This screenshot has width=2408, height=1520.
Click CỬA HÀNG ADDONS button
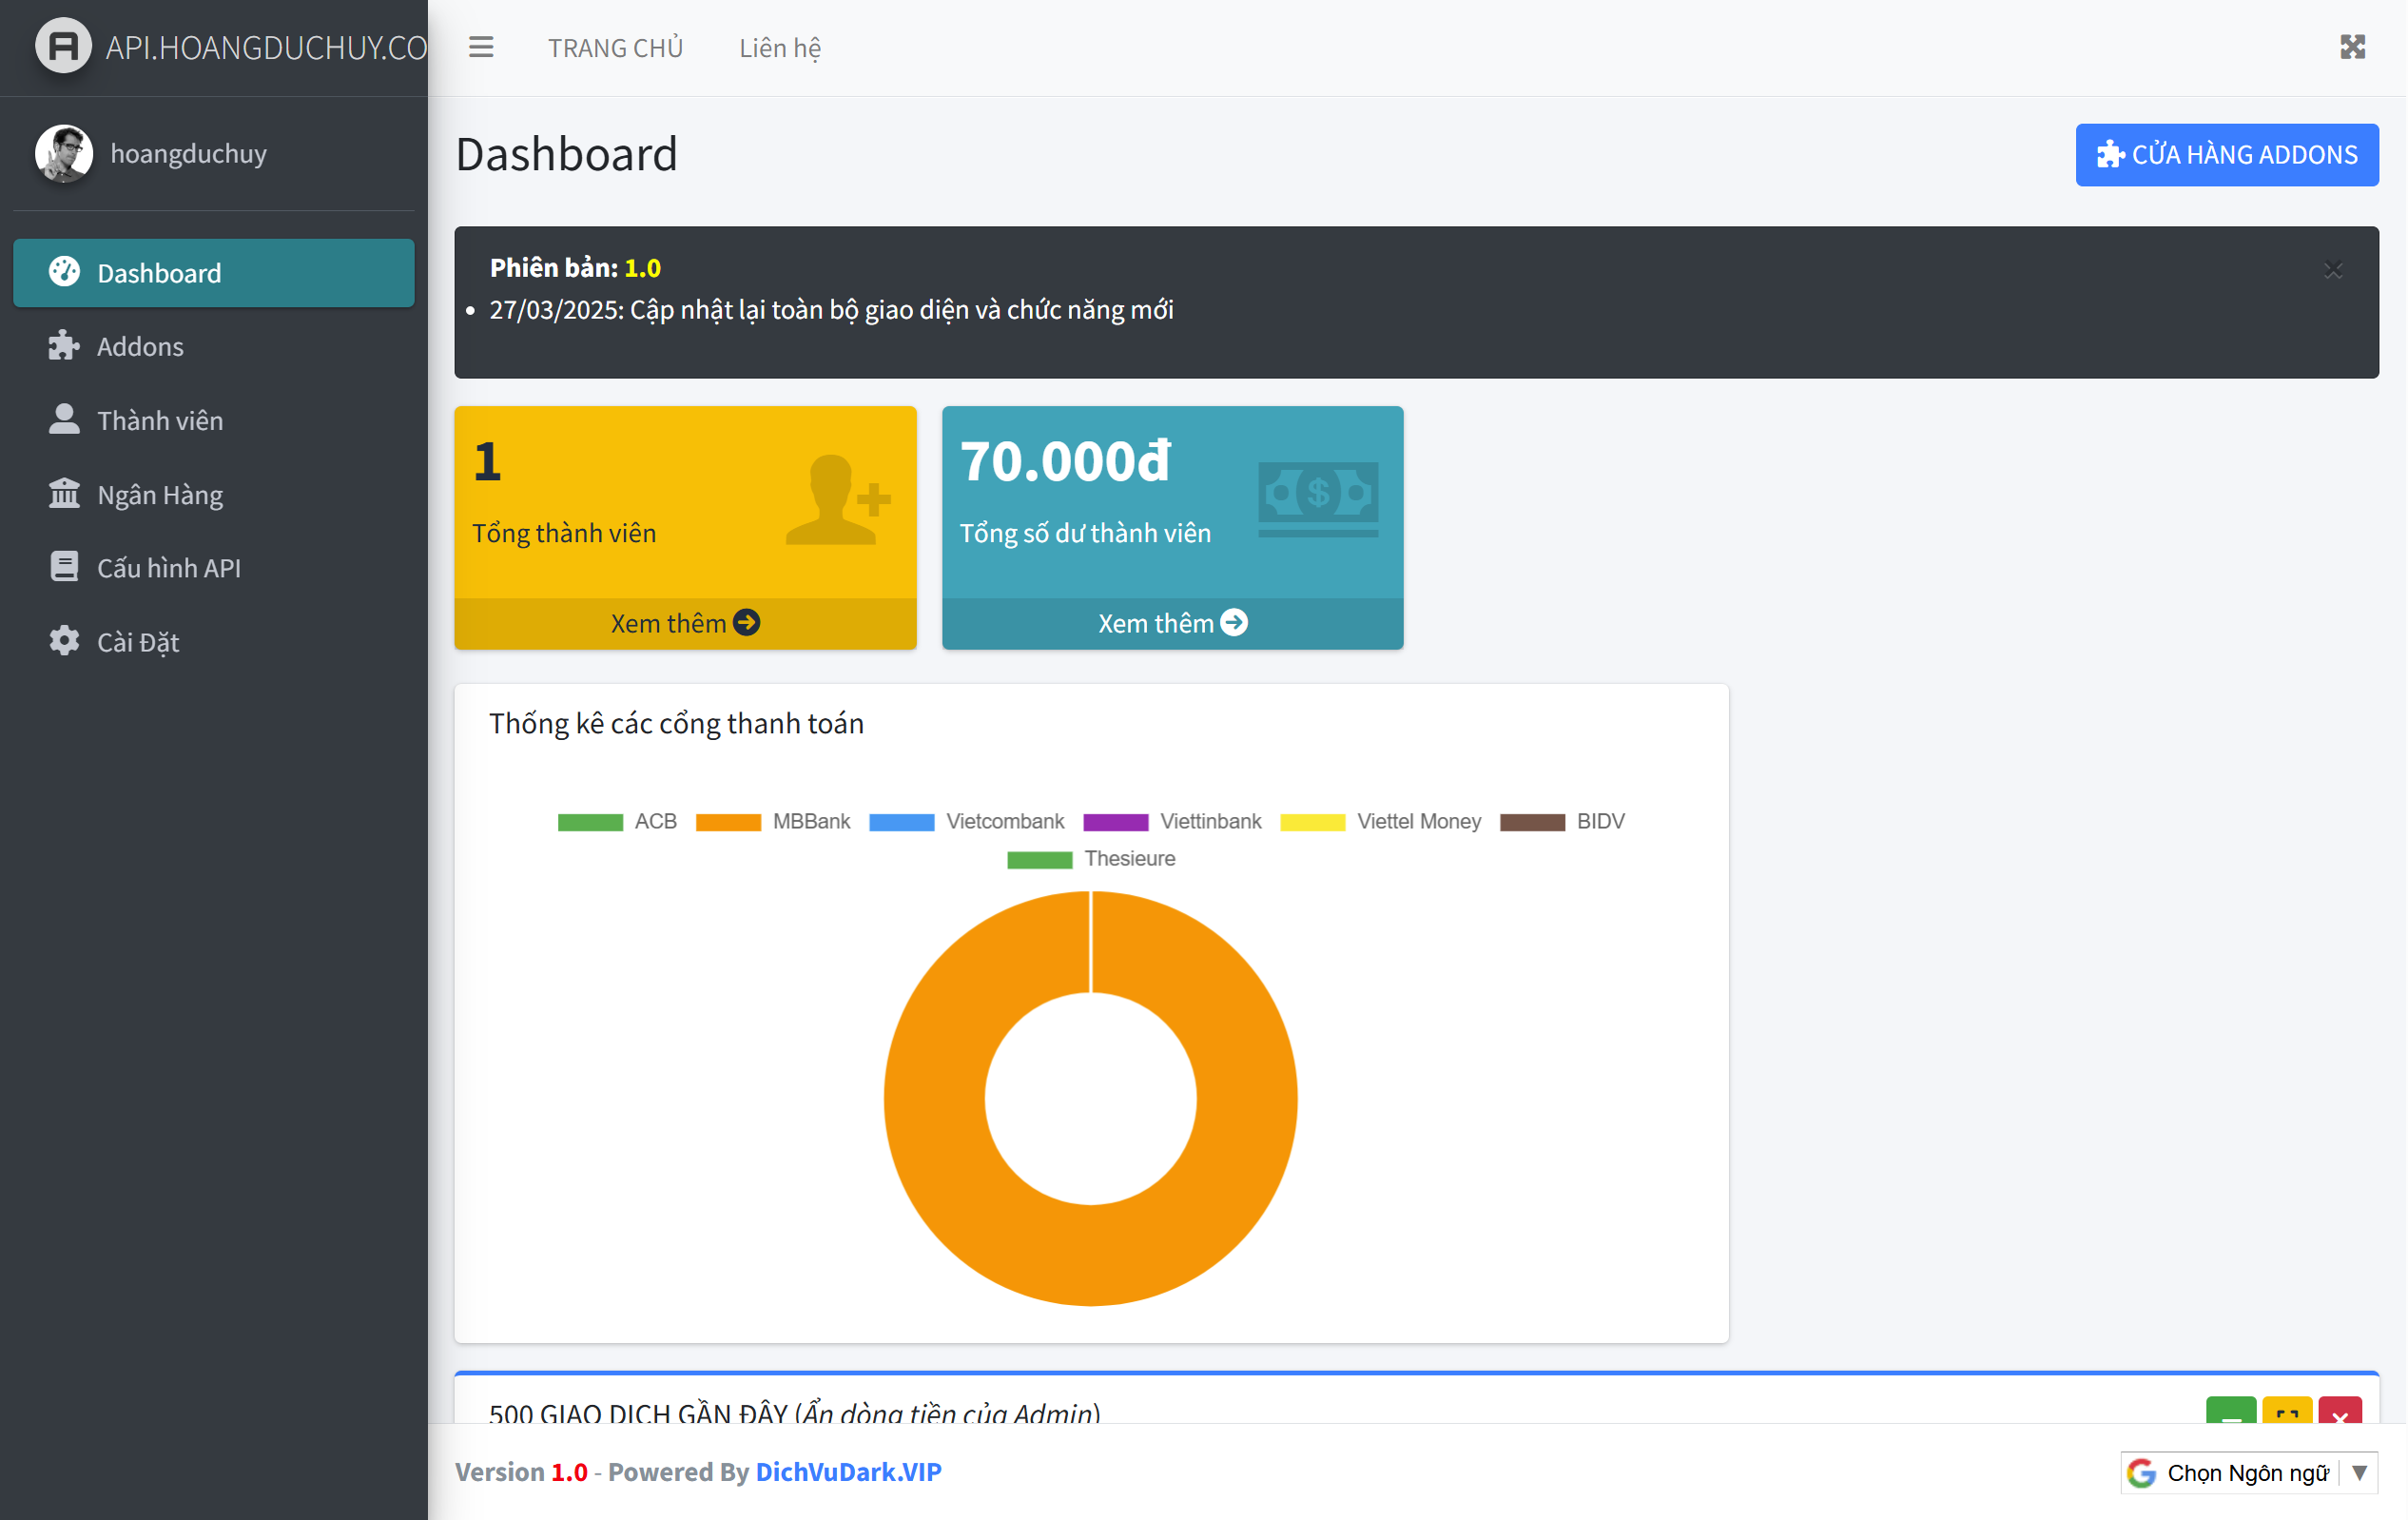point(2226,155)
